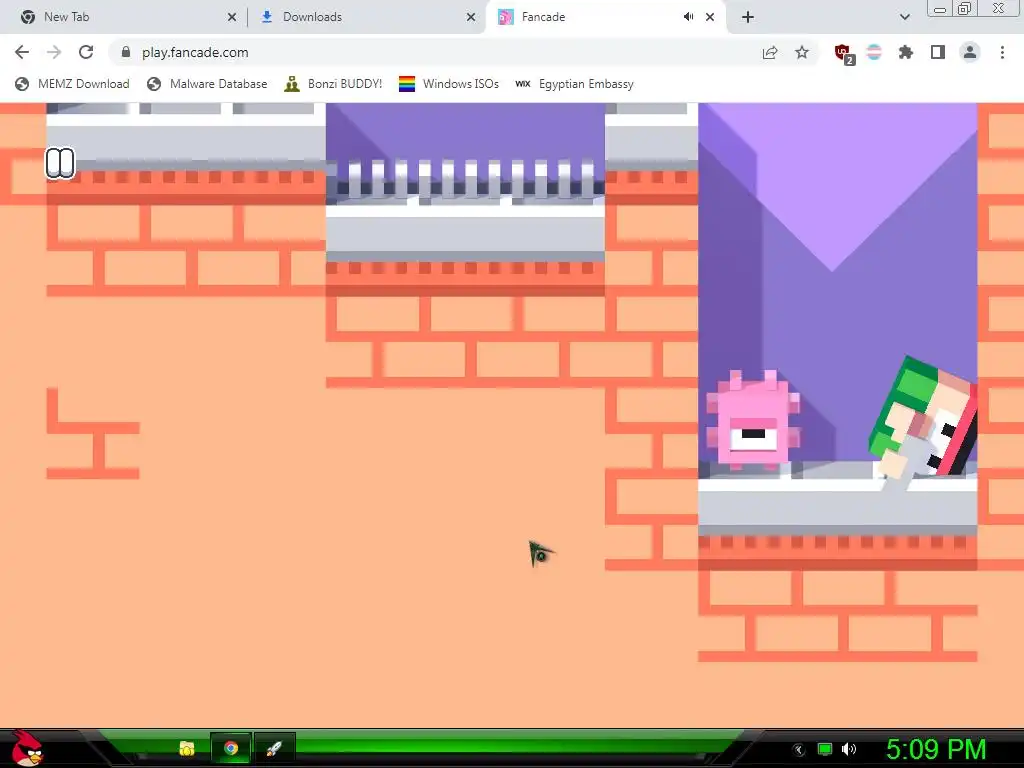Bookmark this page with the star
1024x768 pixels.
(802, 52)
